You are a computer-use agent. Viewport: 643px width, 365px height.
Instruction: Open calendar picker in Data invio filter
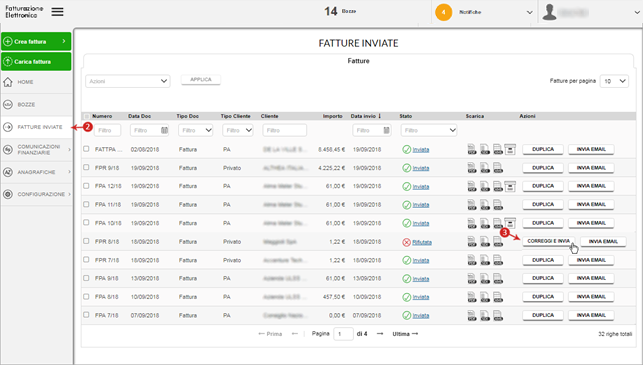point(386,130)
